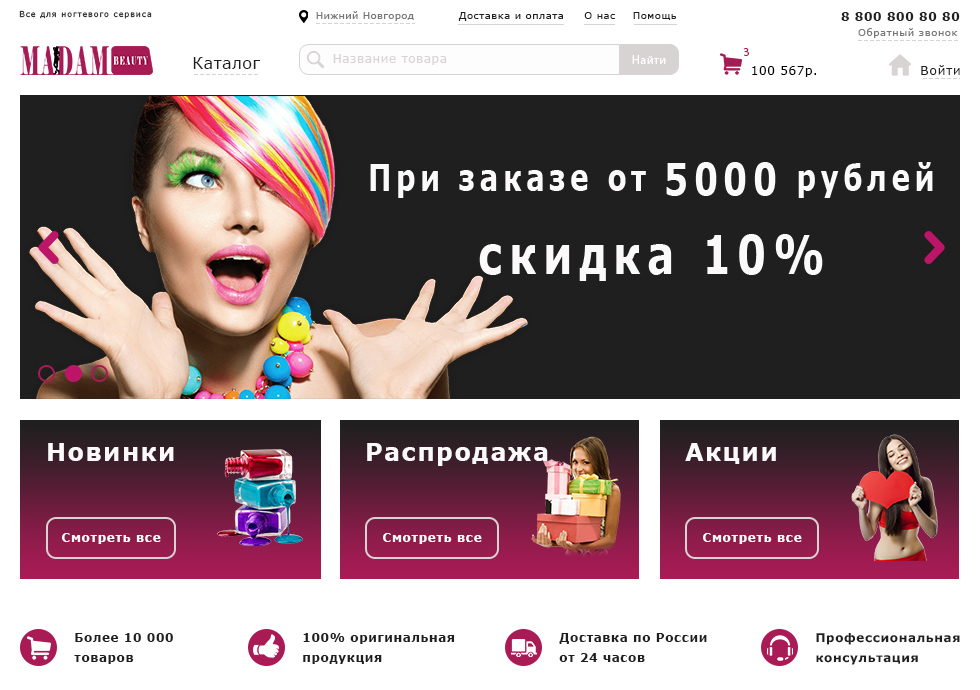Click the headset consultation icon
980x690 pixels.
pos(779,648)
